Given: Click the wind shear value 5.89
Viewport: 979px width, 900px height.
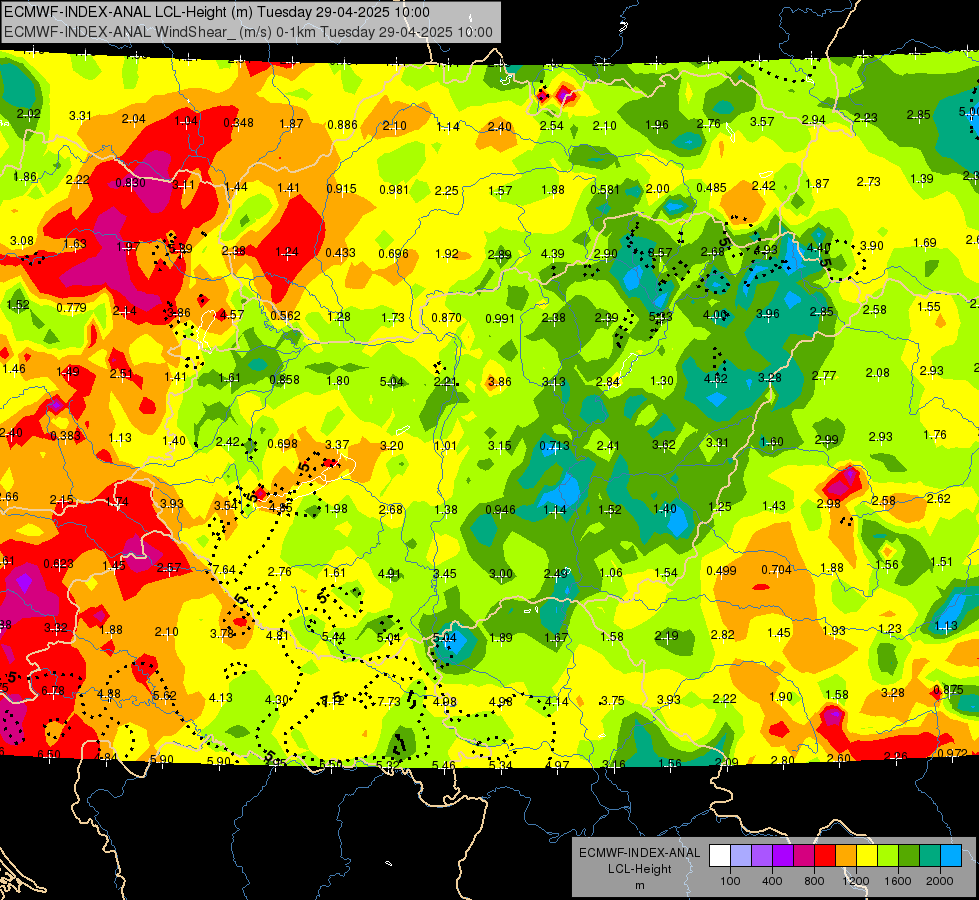Looking at the screenshot, I should click(x=180, y=249).
